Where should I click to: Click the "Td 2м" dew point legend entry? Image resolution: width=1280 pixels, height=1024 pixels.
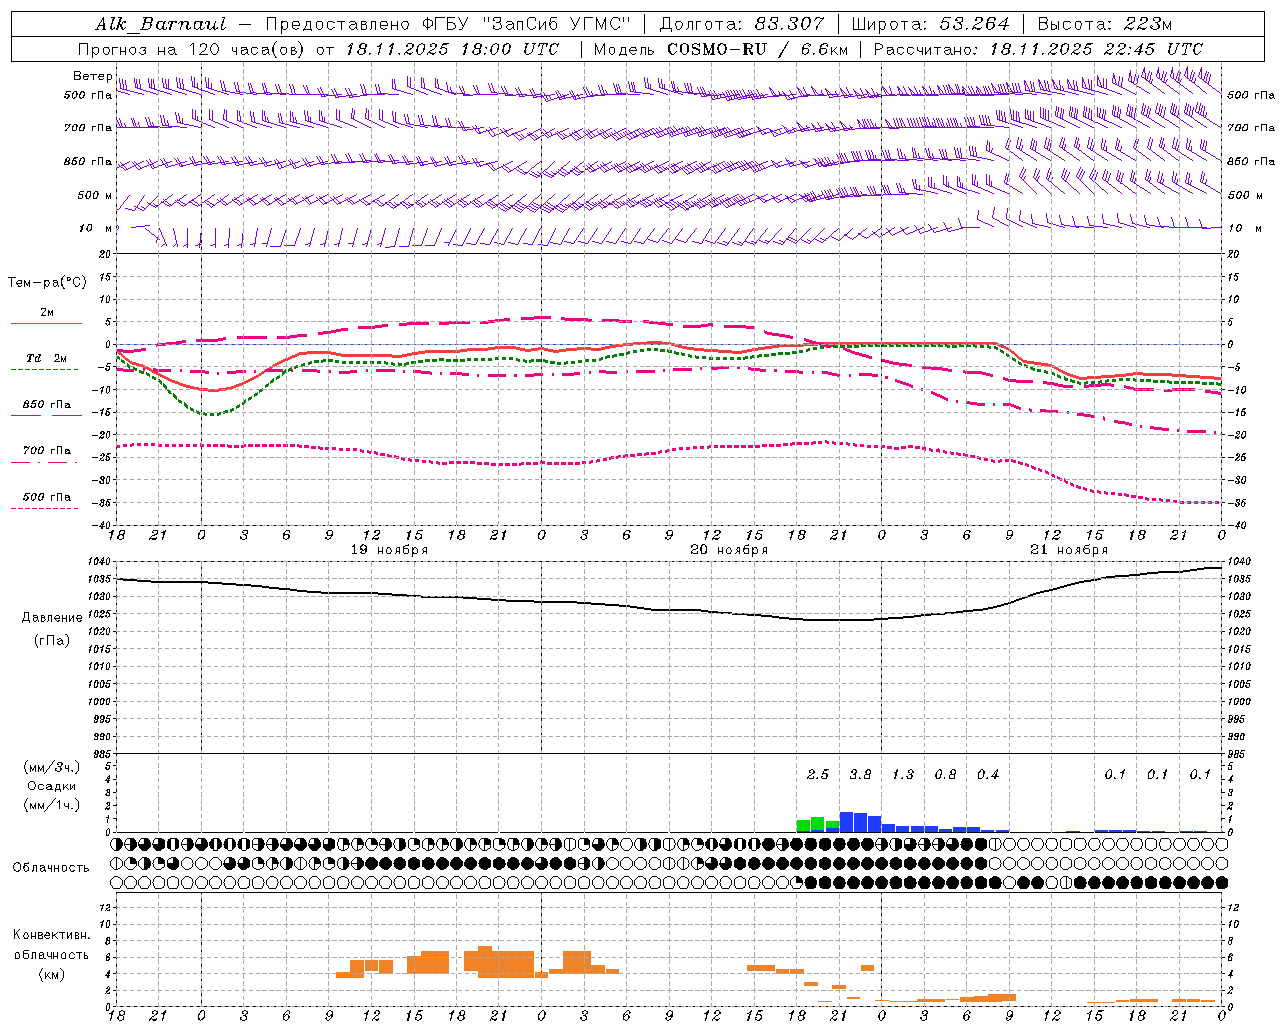[47, 358]
